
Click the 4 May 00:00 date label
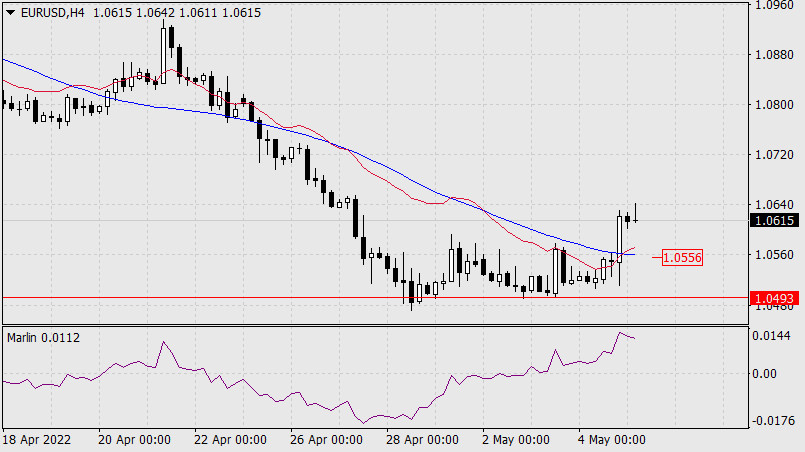coord(612,440)
